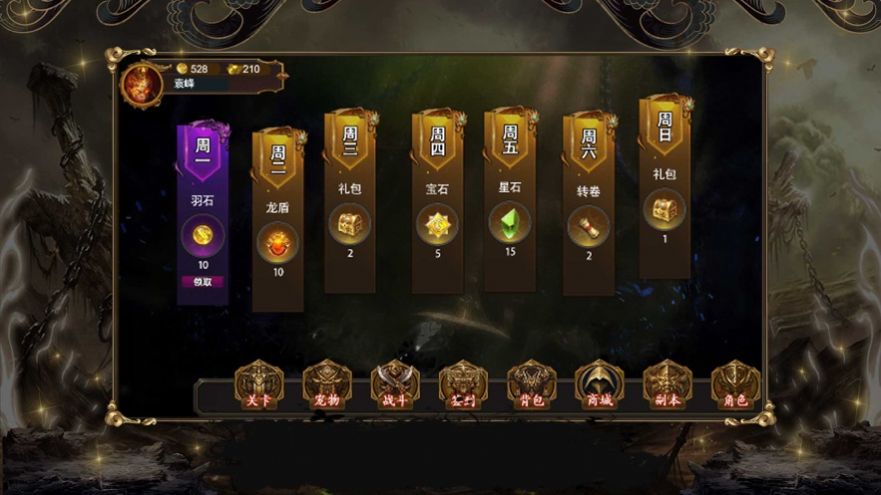881x495 pixels.
Task: Open the 商城 shop icon
Action: click(599, 384)
